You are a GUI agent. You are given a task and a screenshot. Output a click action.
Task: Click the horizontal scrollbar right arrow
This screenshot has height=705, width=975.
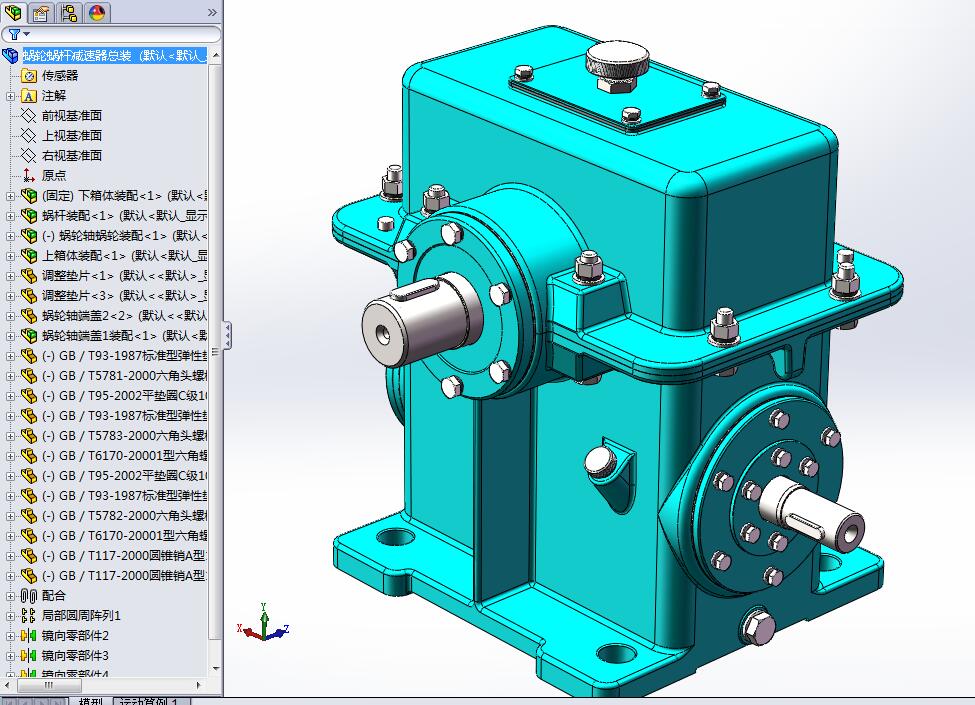(199, 685)
